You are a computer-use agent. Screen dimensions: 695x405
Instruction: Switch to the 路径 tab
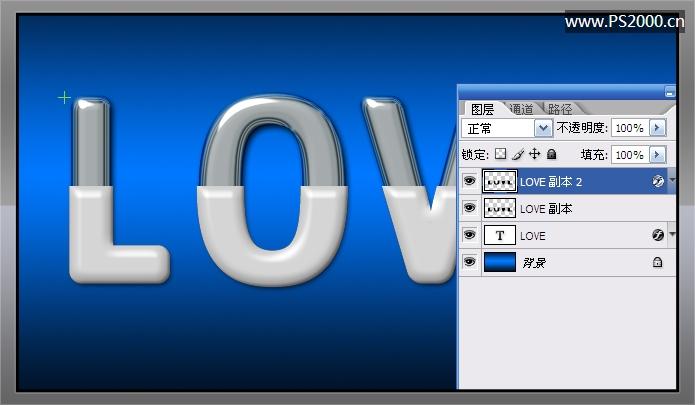(x=560, y=109)
